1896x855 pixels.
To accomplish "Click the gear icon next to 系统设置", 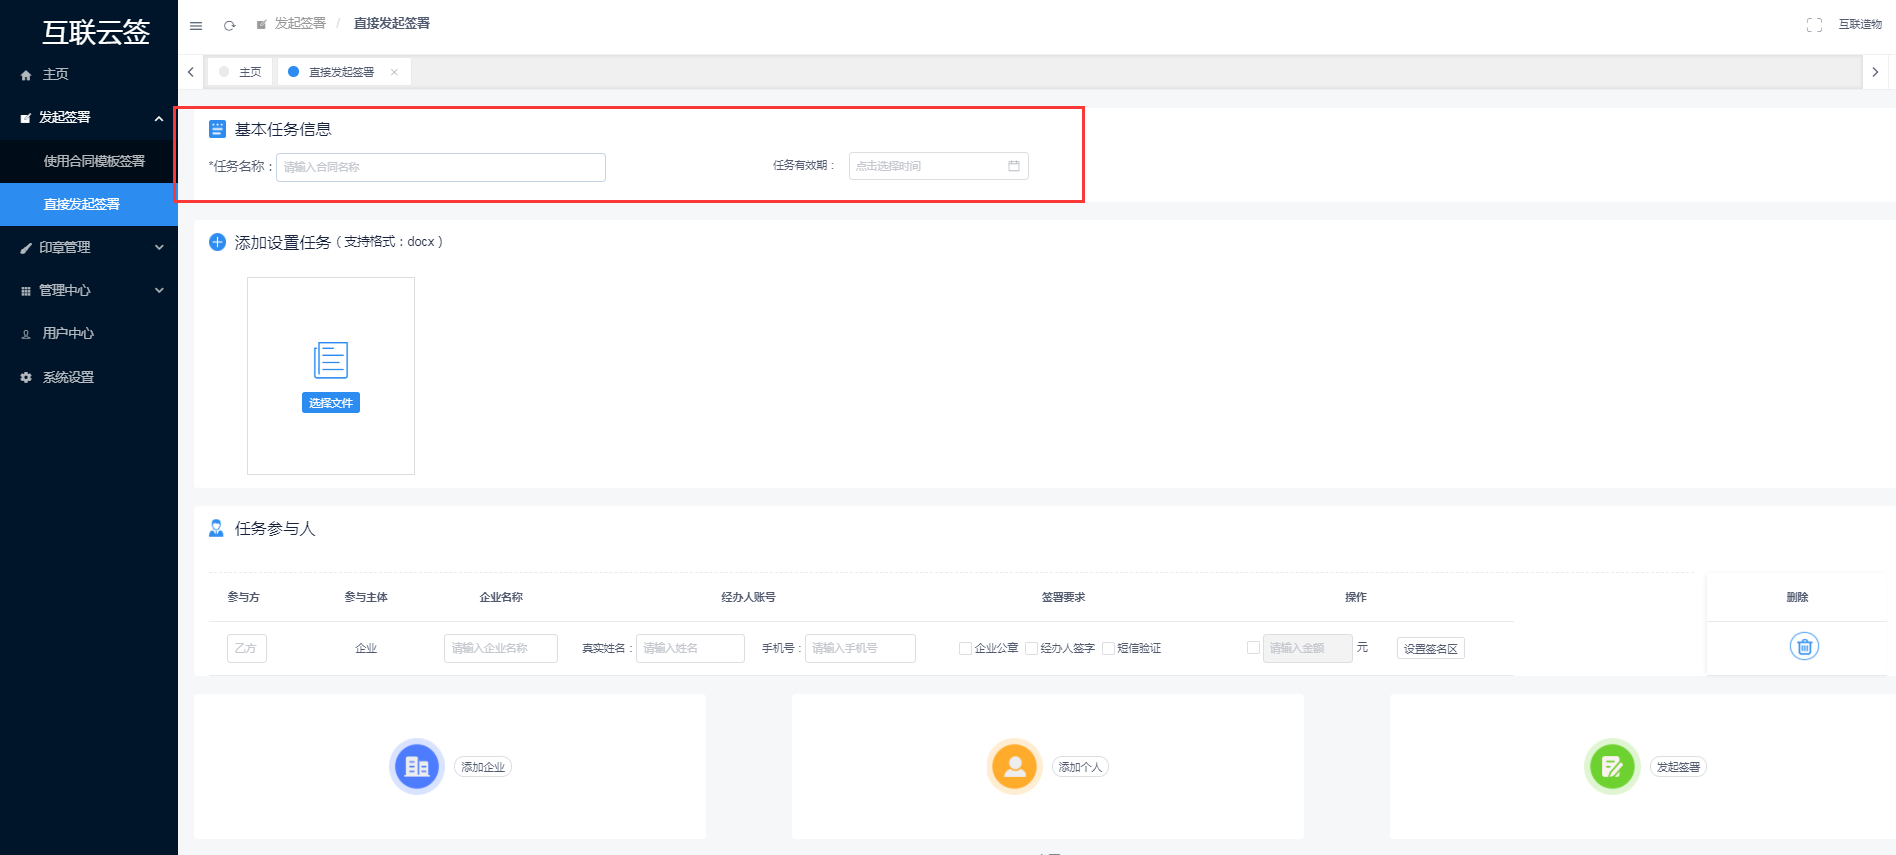I will 26,377.
